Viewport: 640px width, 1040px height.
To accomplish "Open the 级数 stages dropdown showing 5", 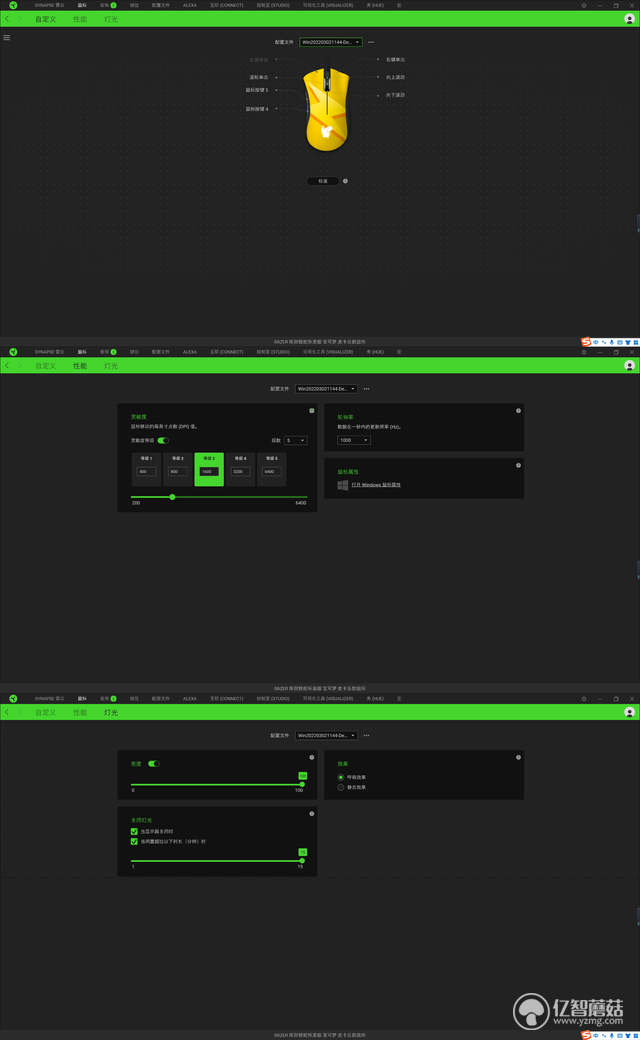I will click(295, 440).
